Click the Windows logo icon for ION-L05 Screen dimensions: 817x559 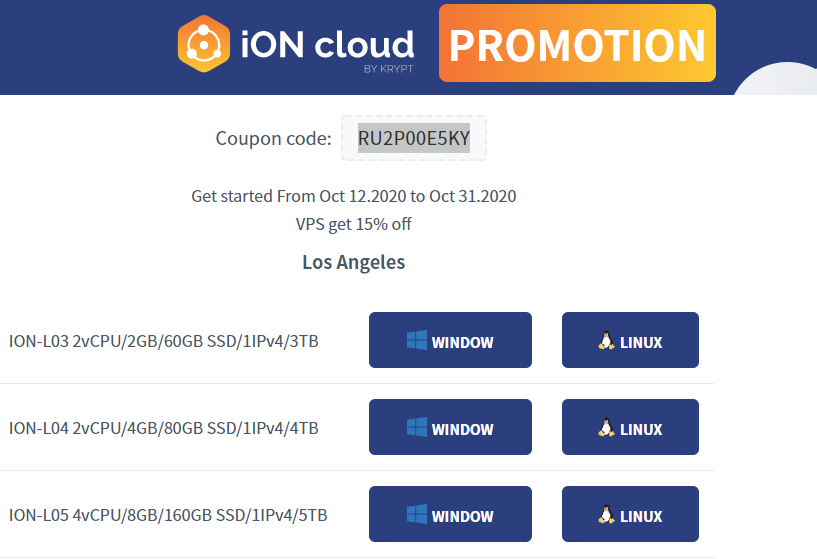417,514
